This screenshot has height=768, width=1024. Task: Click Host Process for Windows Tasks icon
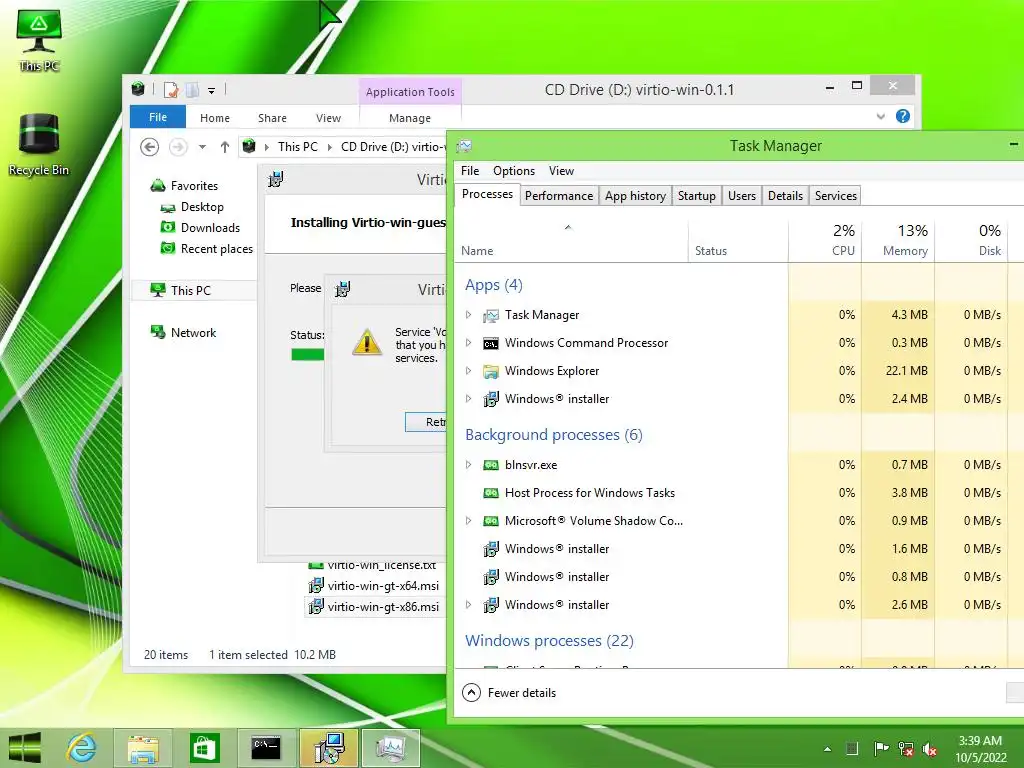point(491,493)
